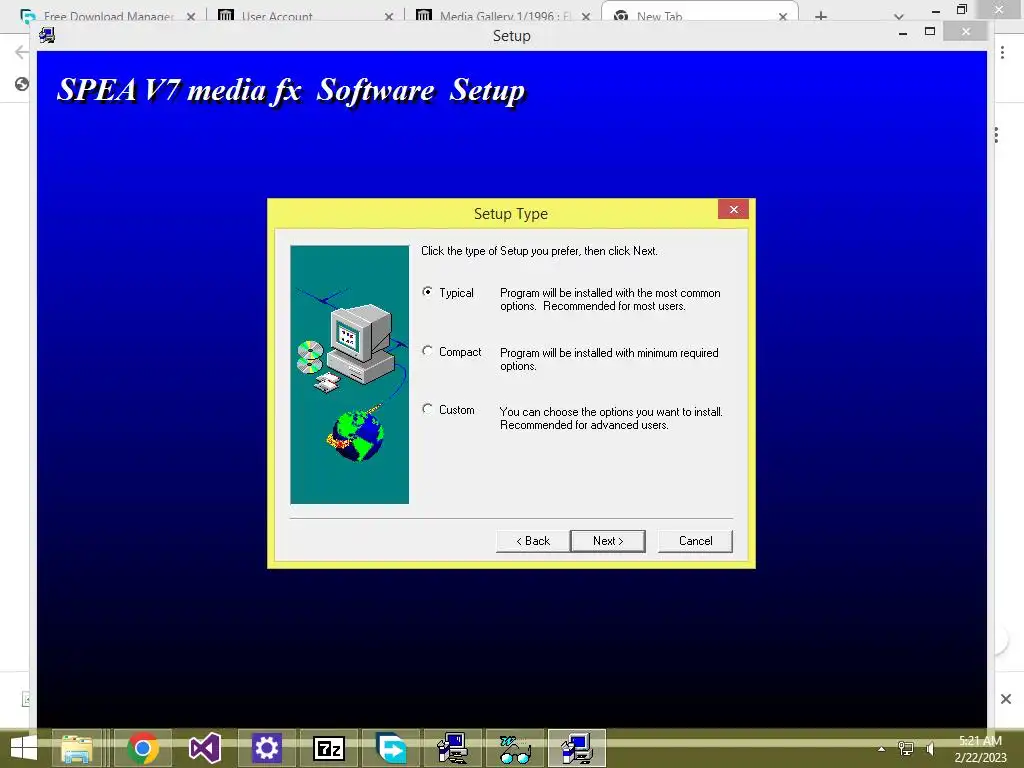This screenshot has width=1024, height=768.
Task: Click the Custom option description text
Action: click(611, 418)
